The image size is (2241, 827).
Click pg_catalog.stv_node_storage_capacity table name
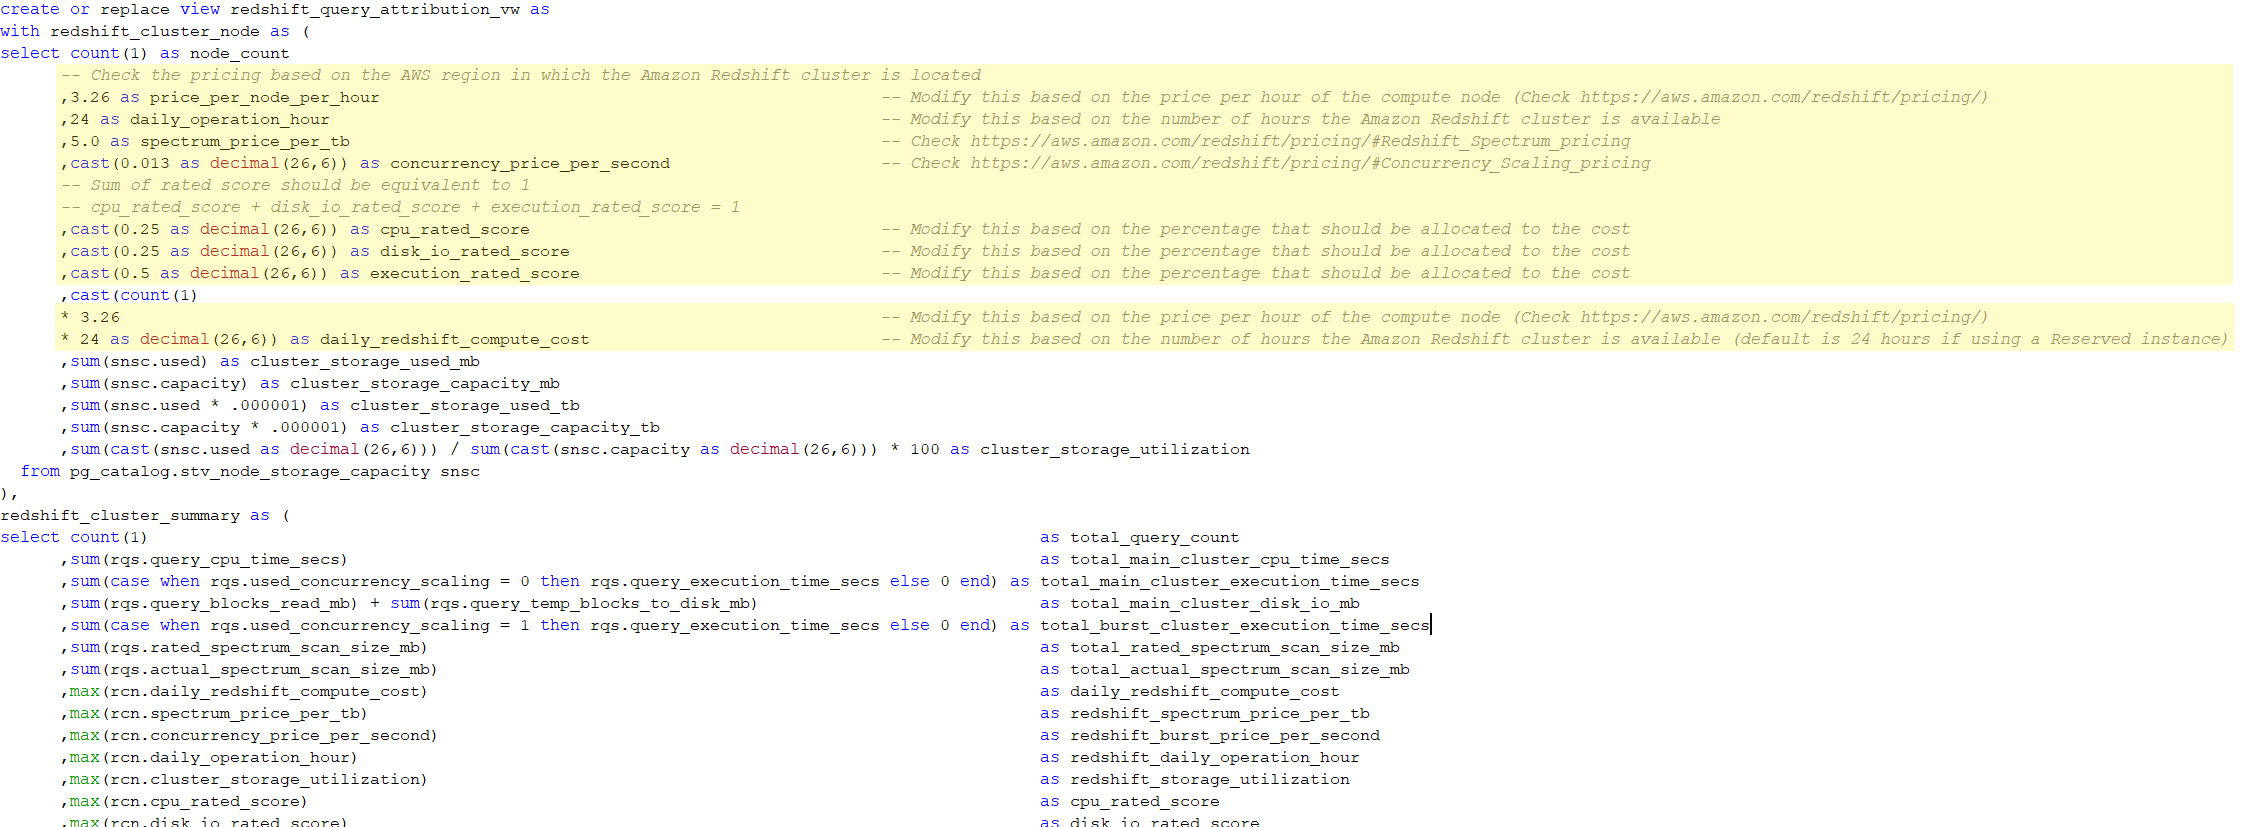250,471
